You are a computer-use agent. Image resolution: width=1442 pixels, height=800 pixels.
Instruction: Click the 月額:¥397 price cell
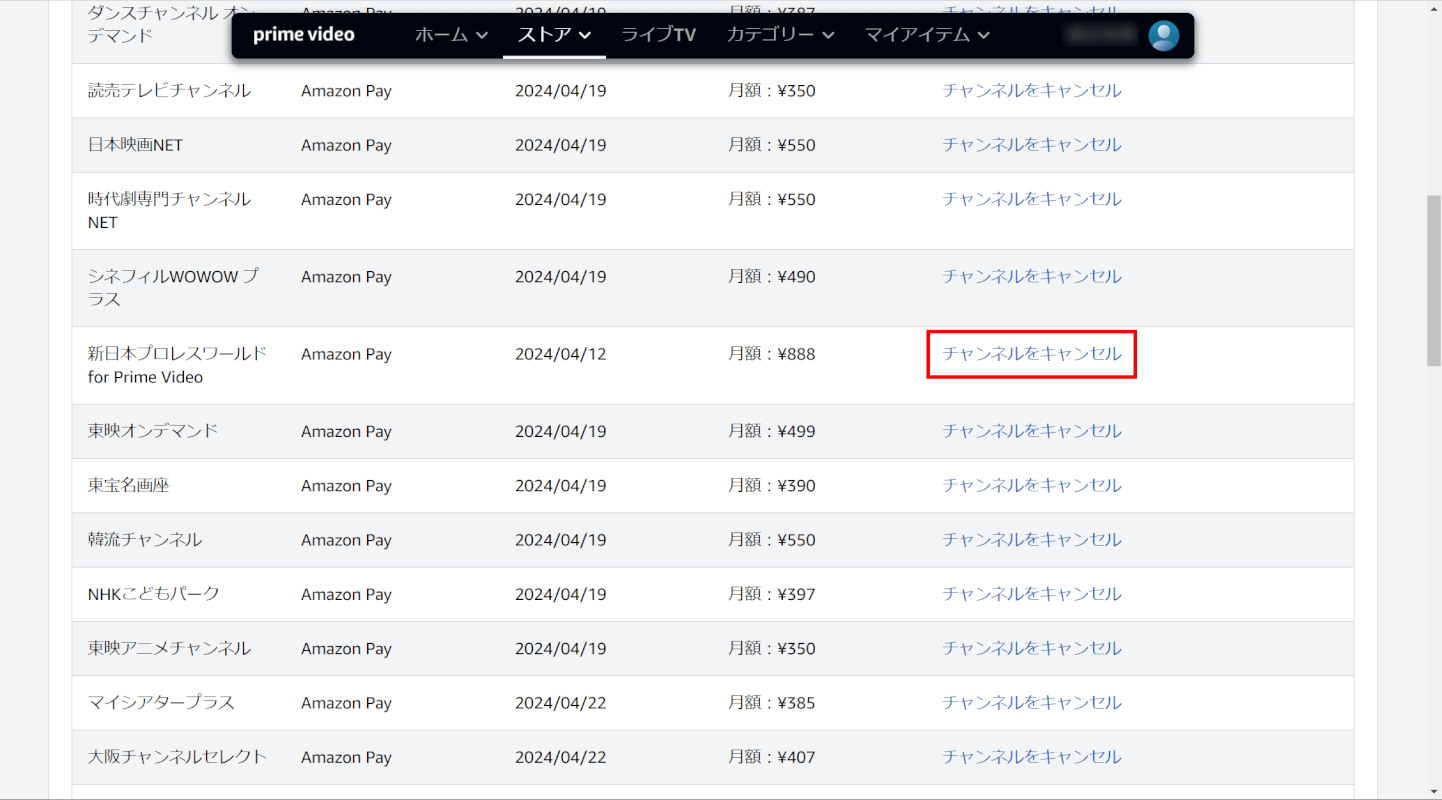pos(772,594)
